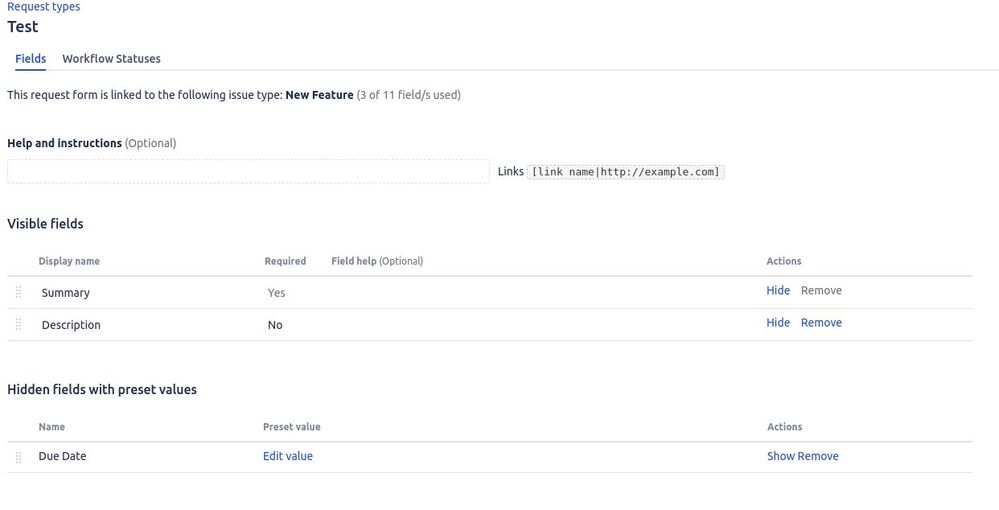
Task: Remove the Description field
Action: [821, 323]
